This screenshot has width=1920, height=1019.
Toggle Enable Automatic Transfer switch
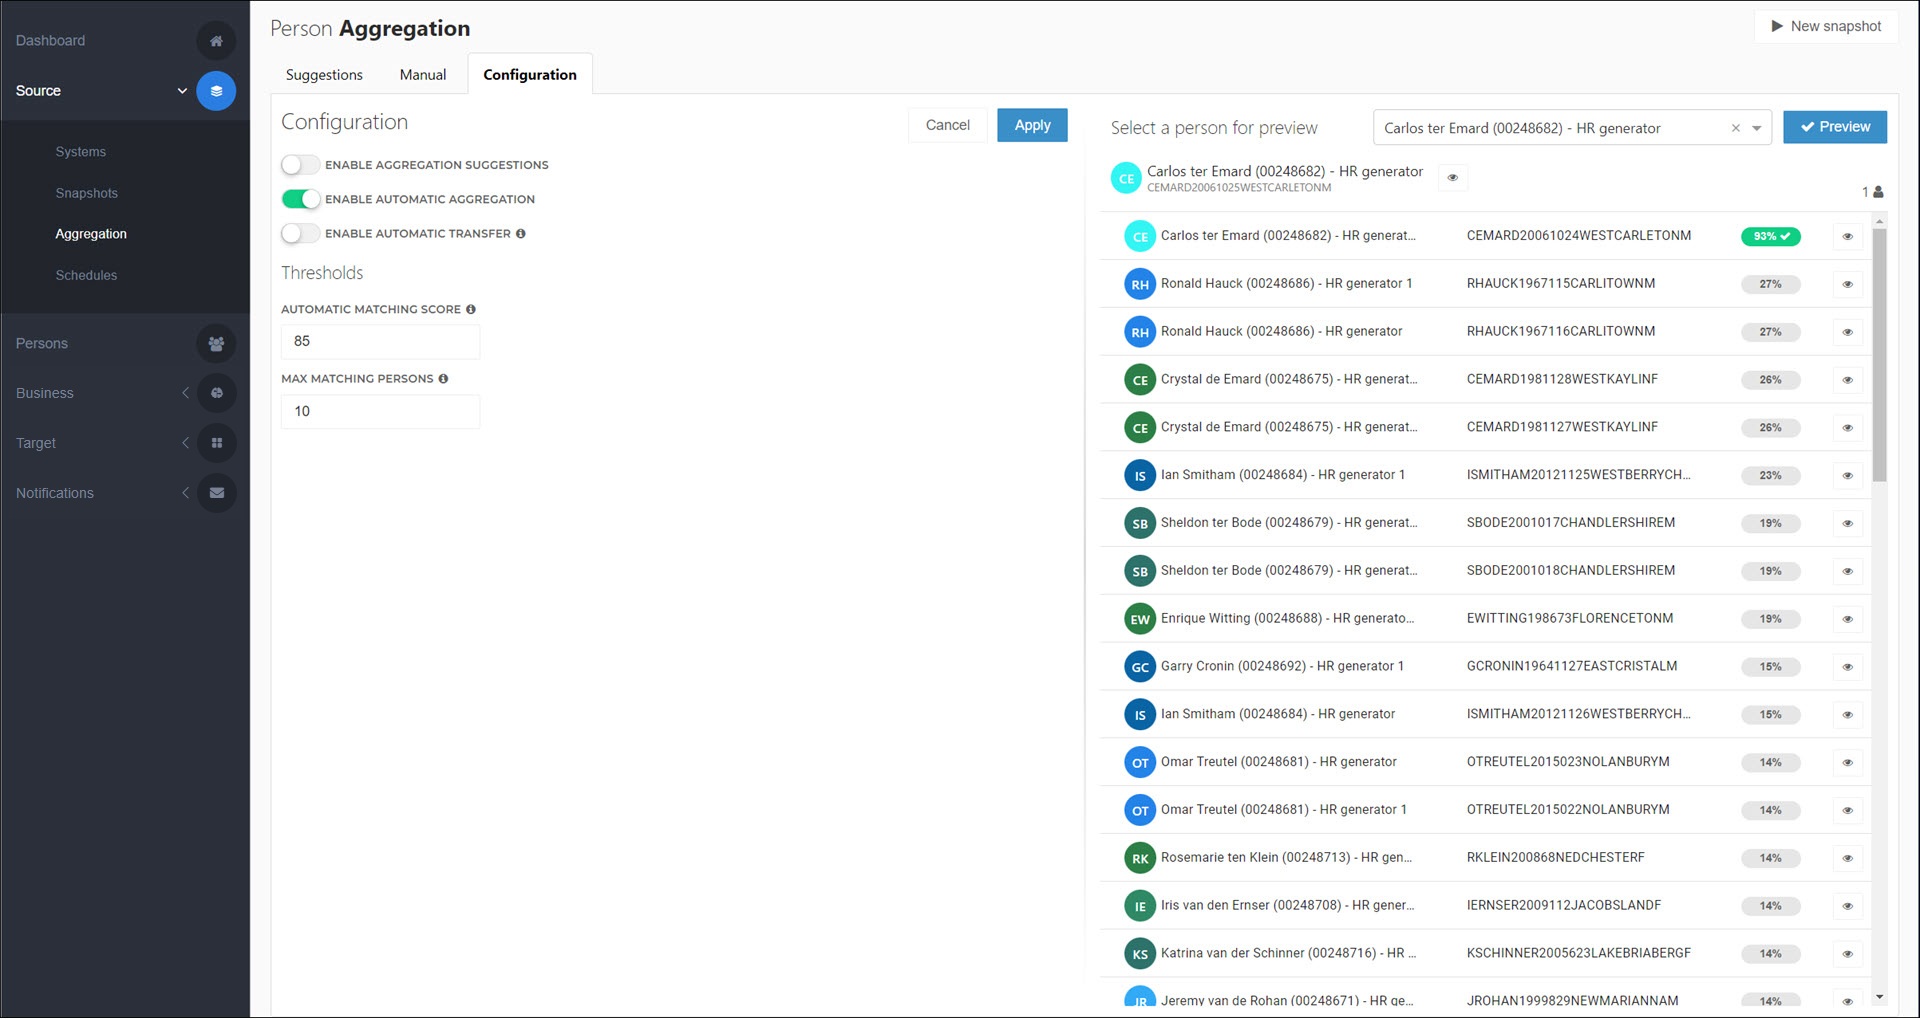(x=300, y=234)
